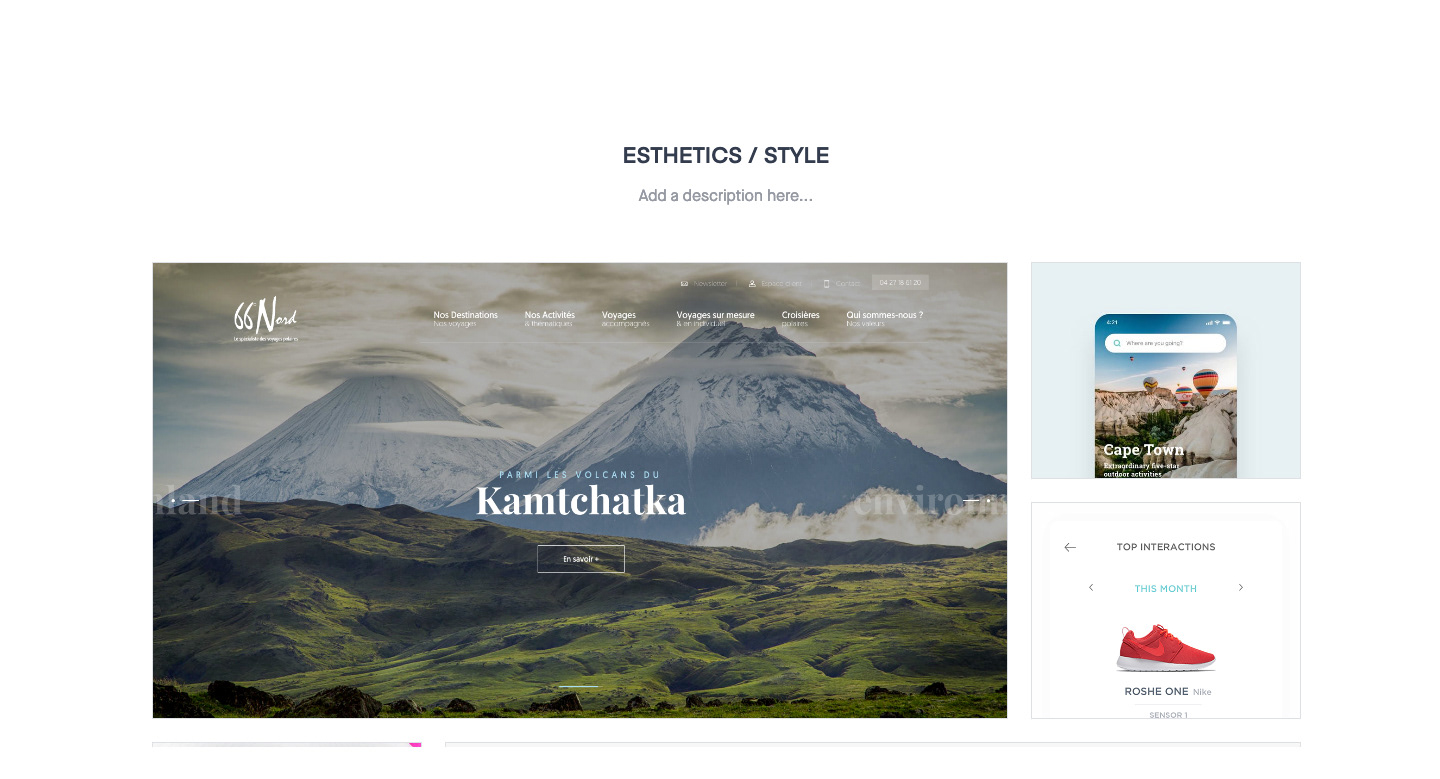Click the Espace client user icon

pos(752,283)
